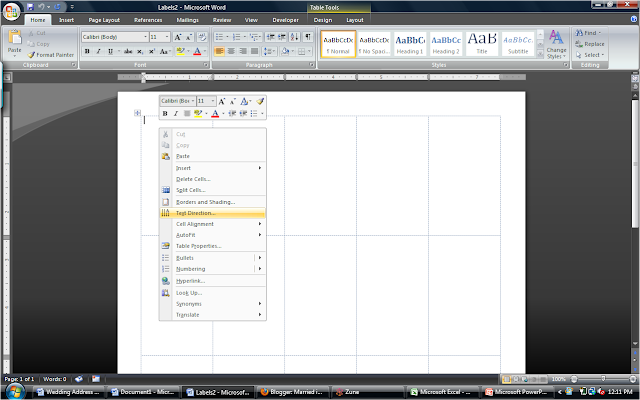Image resolution: width=640 pixels, height=400 pixels.
Task: Align text right in Paragraph group
Action: pyautogui.click(x=243, y=51)
